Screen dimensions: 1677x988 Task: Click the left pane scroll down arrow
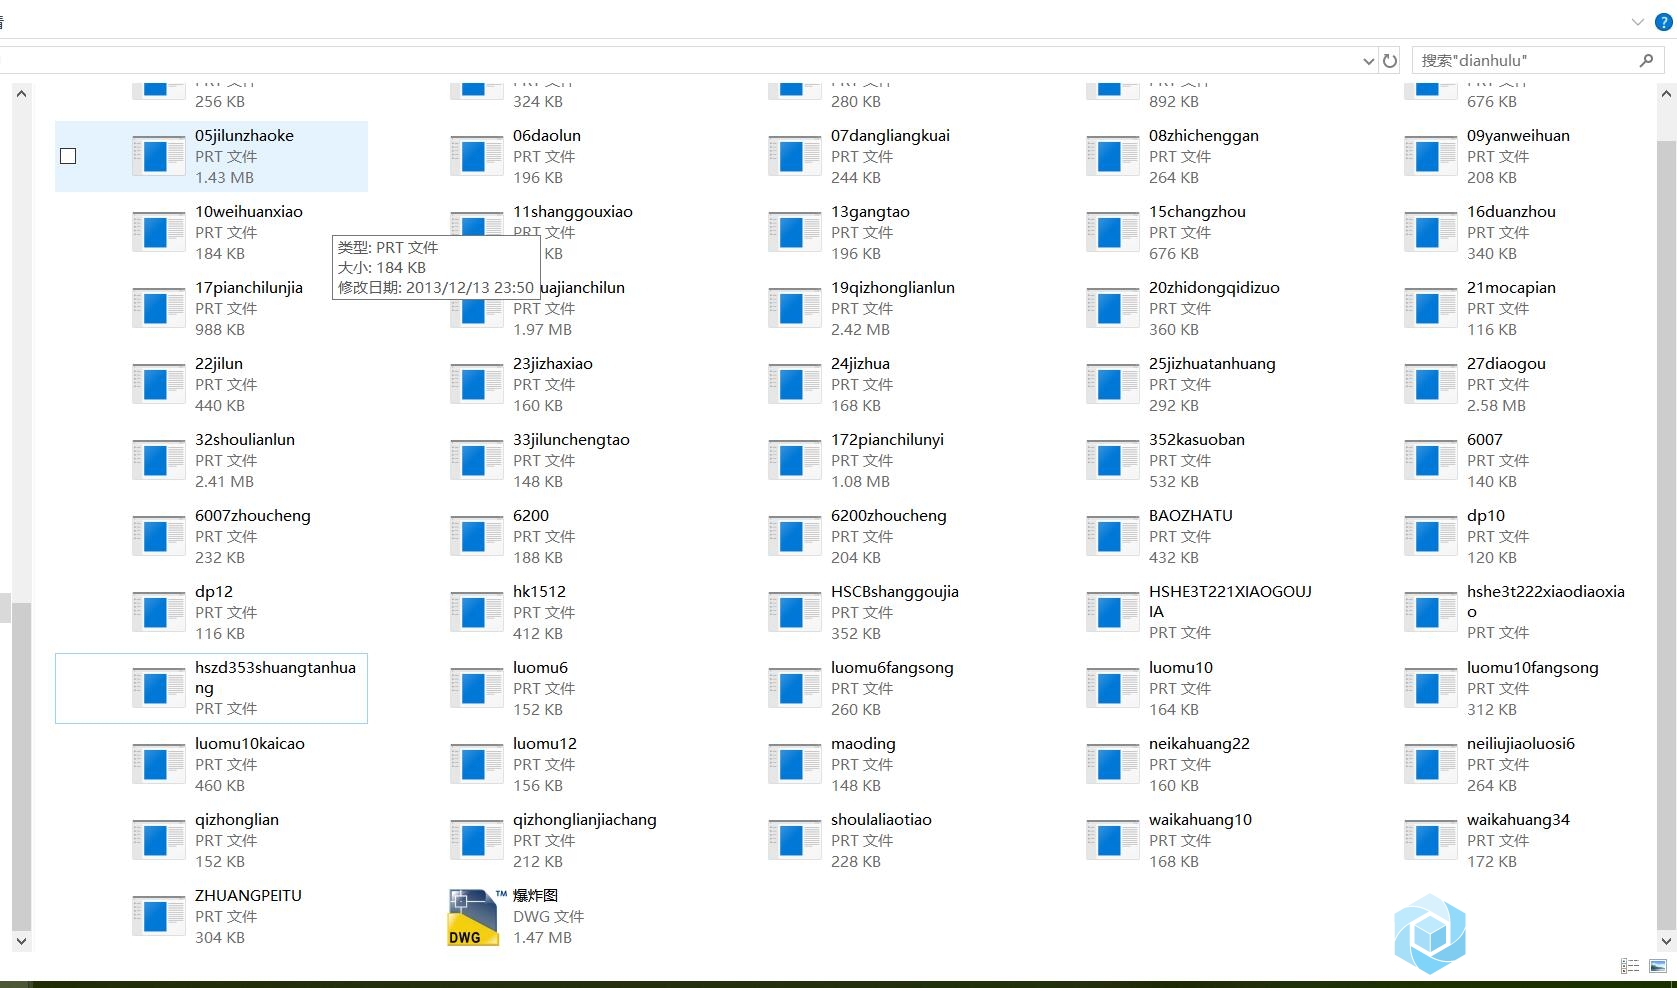(x=21, y=941)
